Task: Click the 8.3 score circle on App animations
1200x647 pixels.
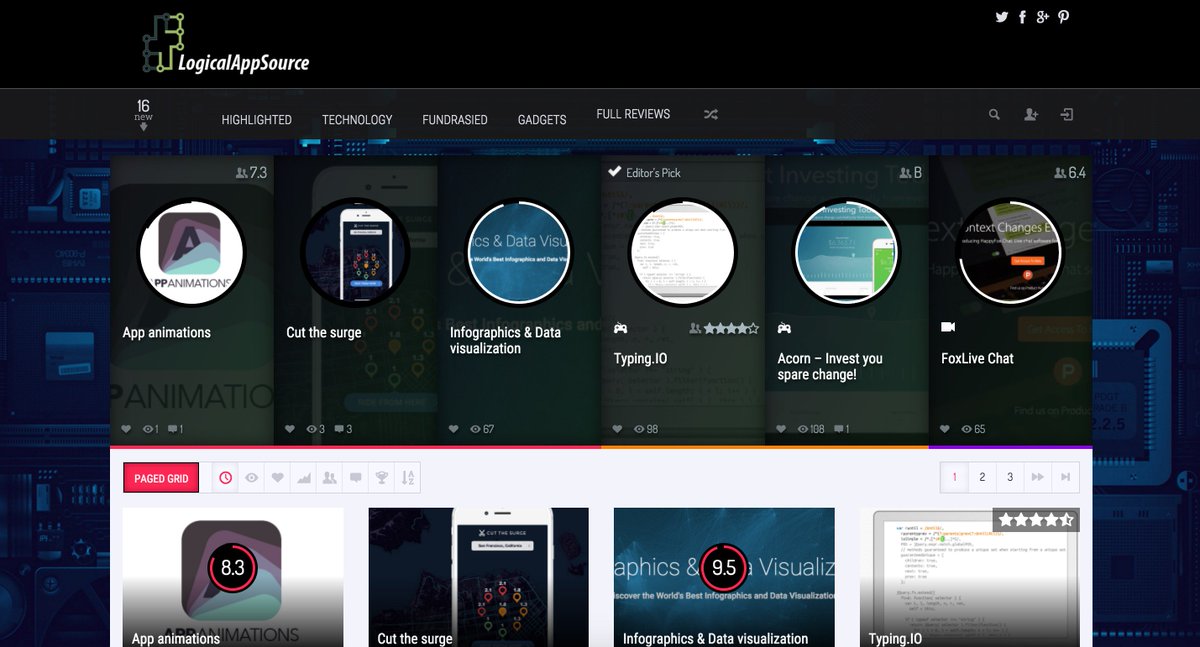Action: (x=232, y=568)
